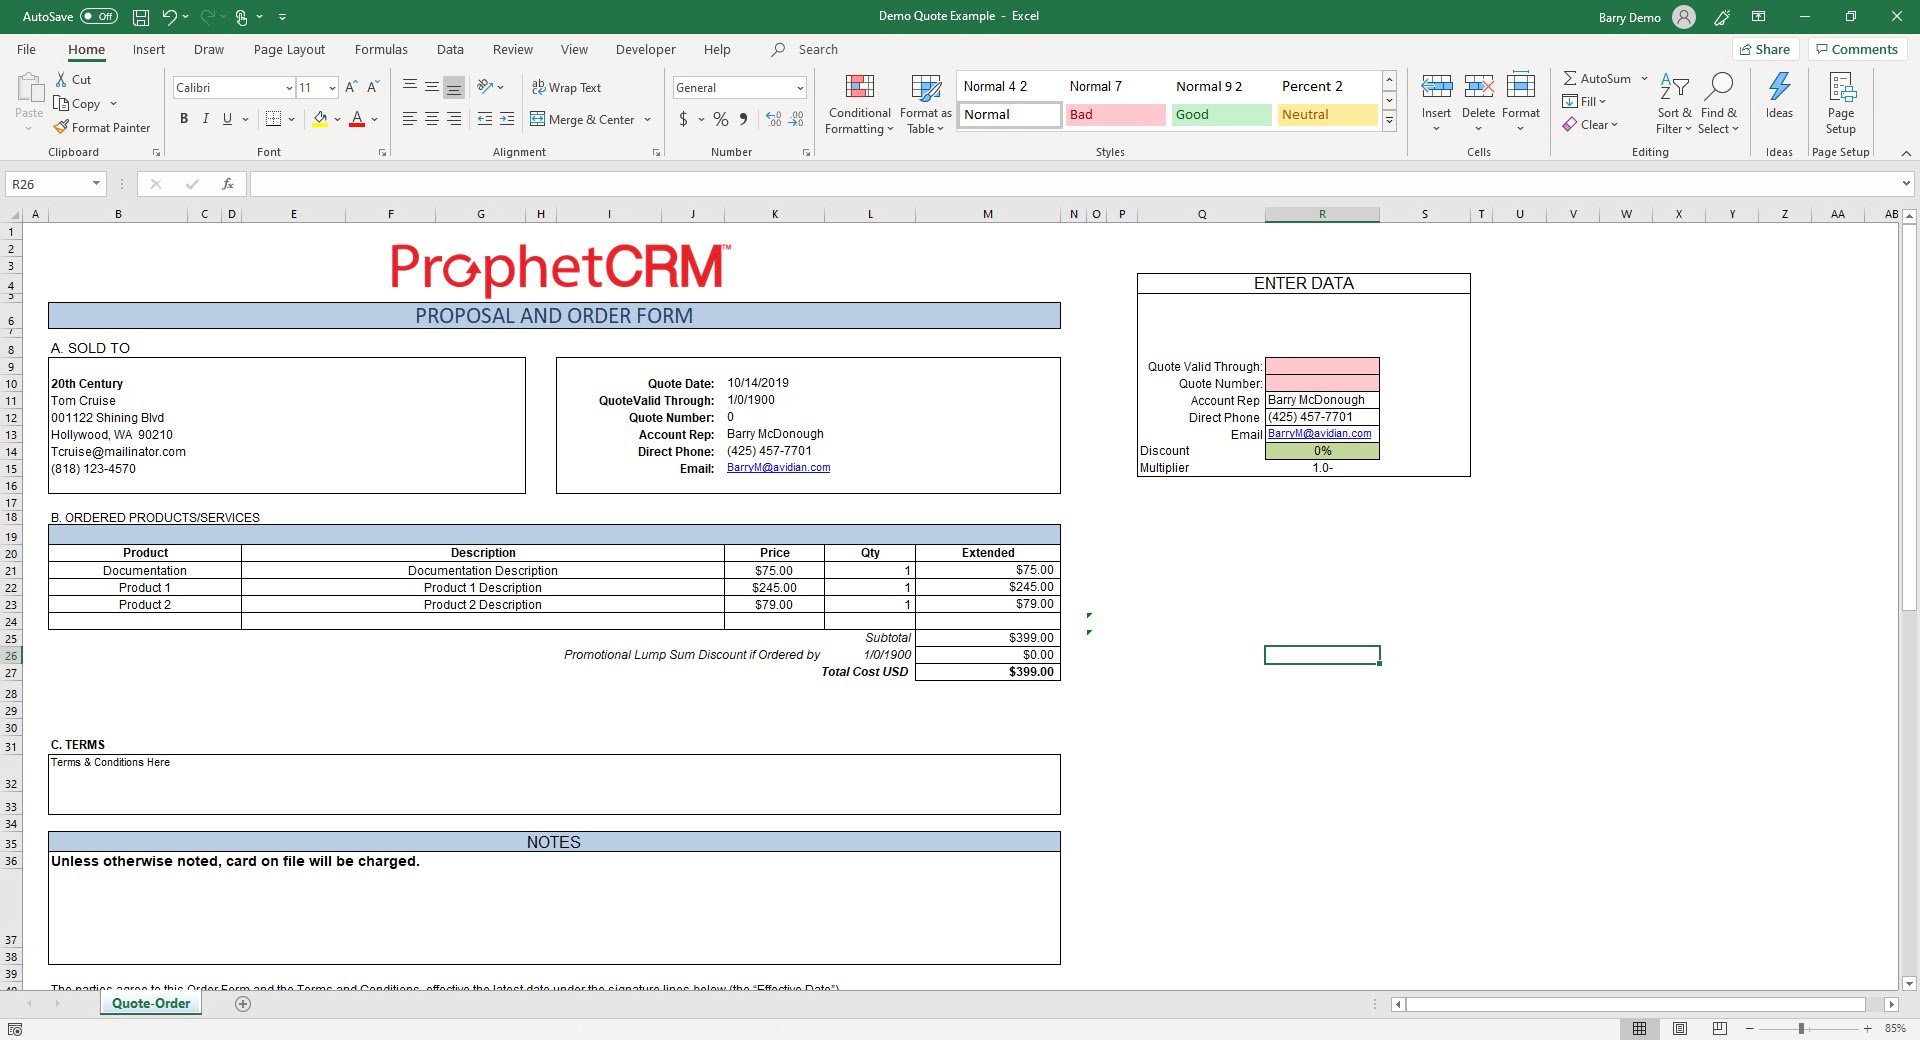The width and height of the screenshot is (1920, 1040).
Task: Click the Copy icon
Action: coord(61,103)
